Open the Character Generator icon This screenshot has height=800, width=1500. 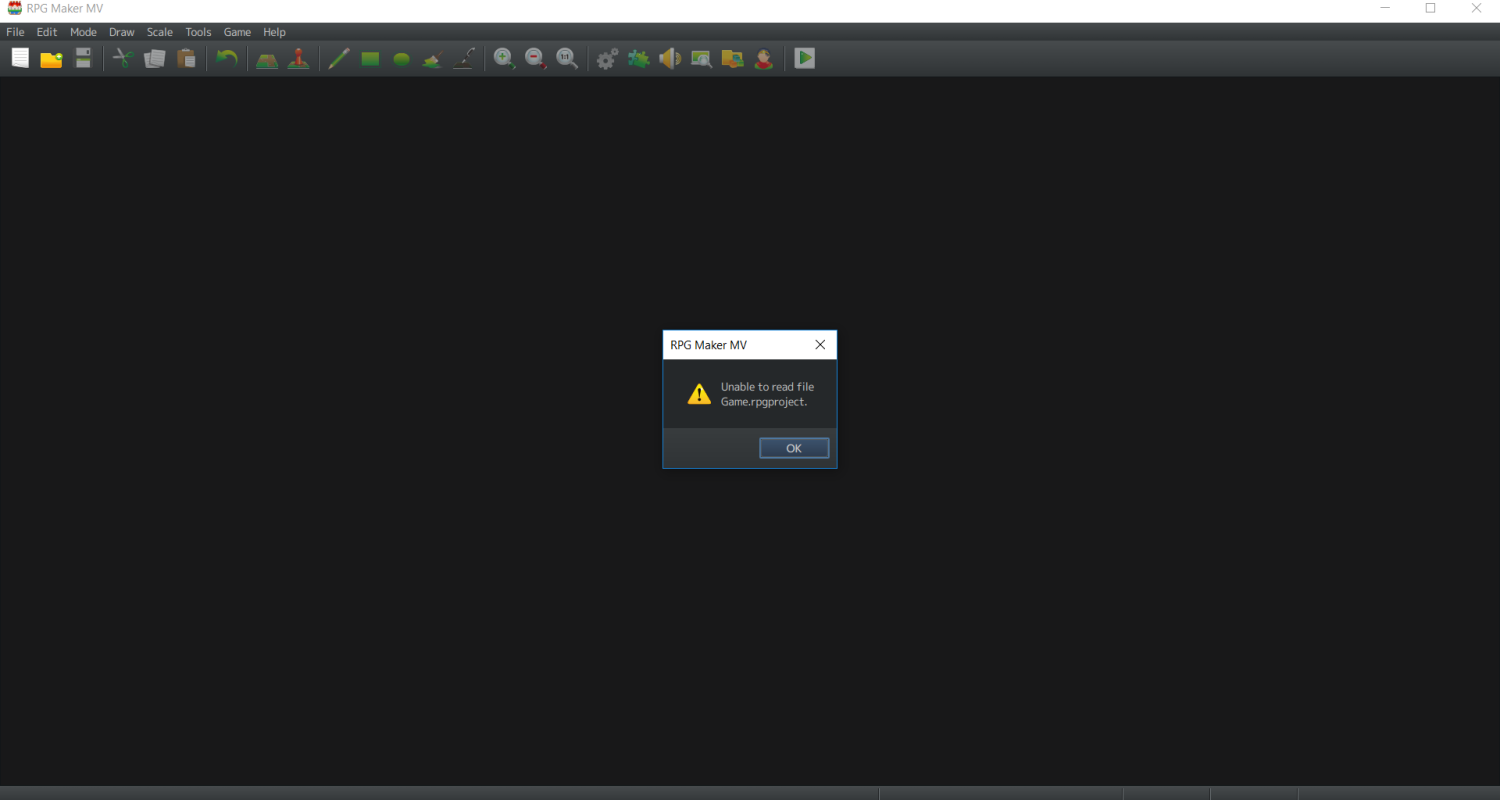click(x=764, y=59)
